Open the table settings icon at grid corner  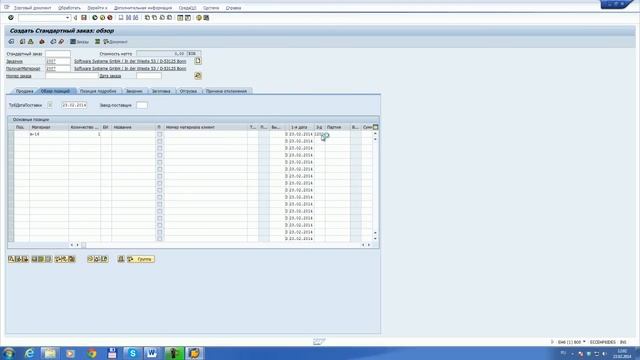click(x=376, y=127)
